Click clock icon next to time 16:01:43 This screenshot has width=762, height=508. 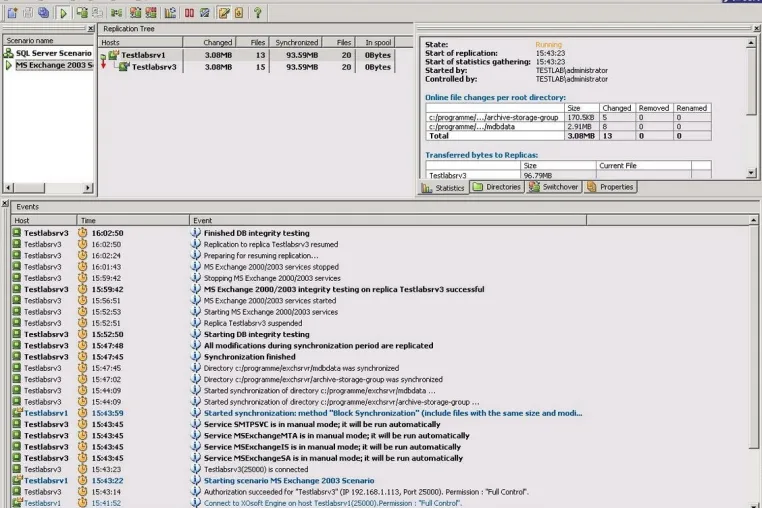coord(83,267)
